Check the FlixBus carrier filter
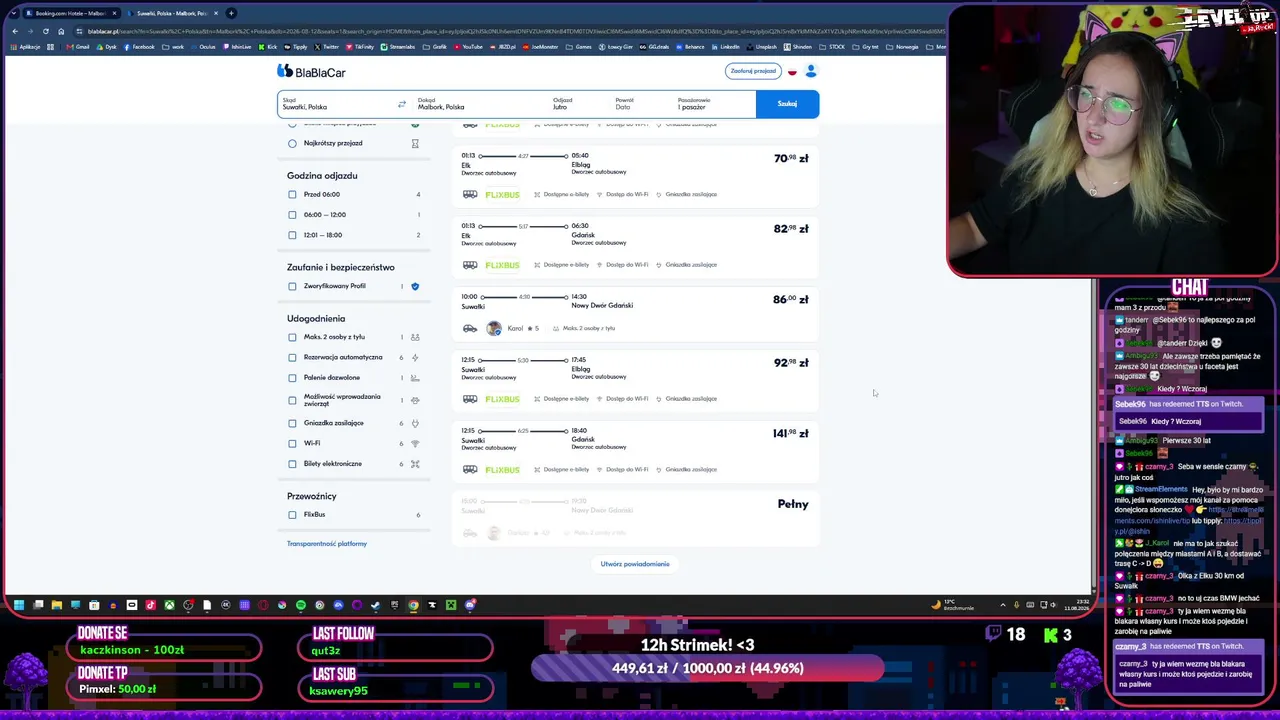 [292, 514]
